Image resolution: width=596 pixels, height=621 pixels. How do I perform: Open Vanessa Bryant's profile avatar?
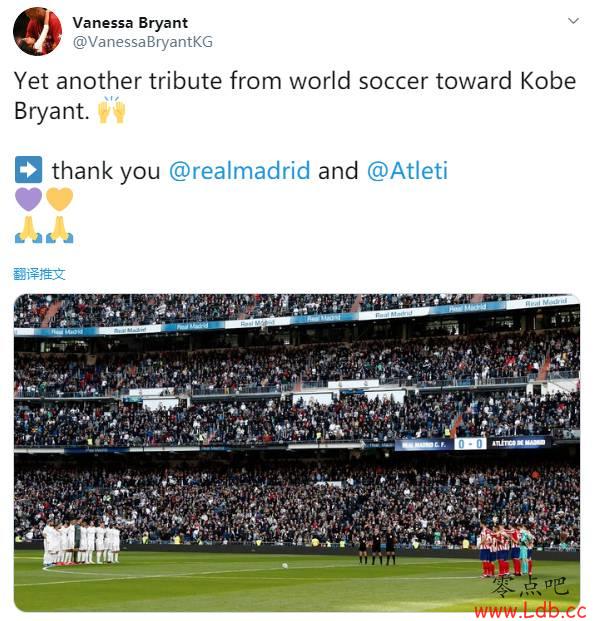point(38,31)
